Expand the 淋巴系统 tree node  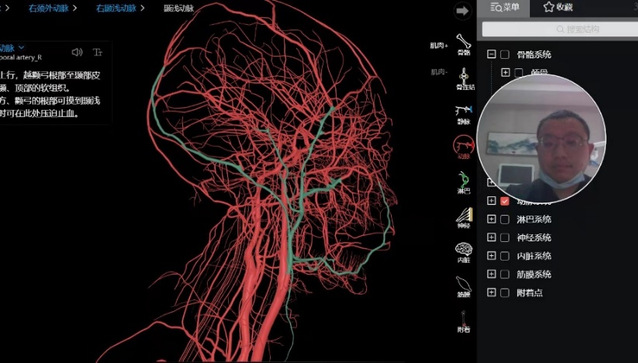click(492, 219)
